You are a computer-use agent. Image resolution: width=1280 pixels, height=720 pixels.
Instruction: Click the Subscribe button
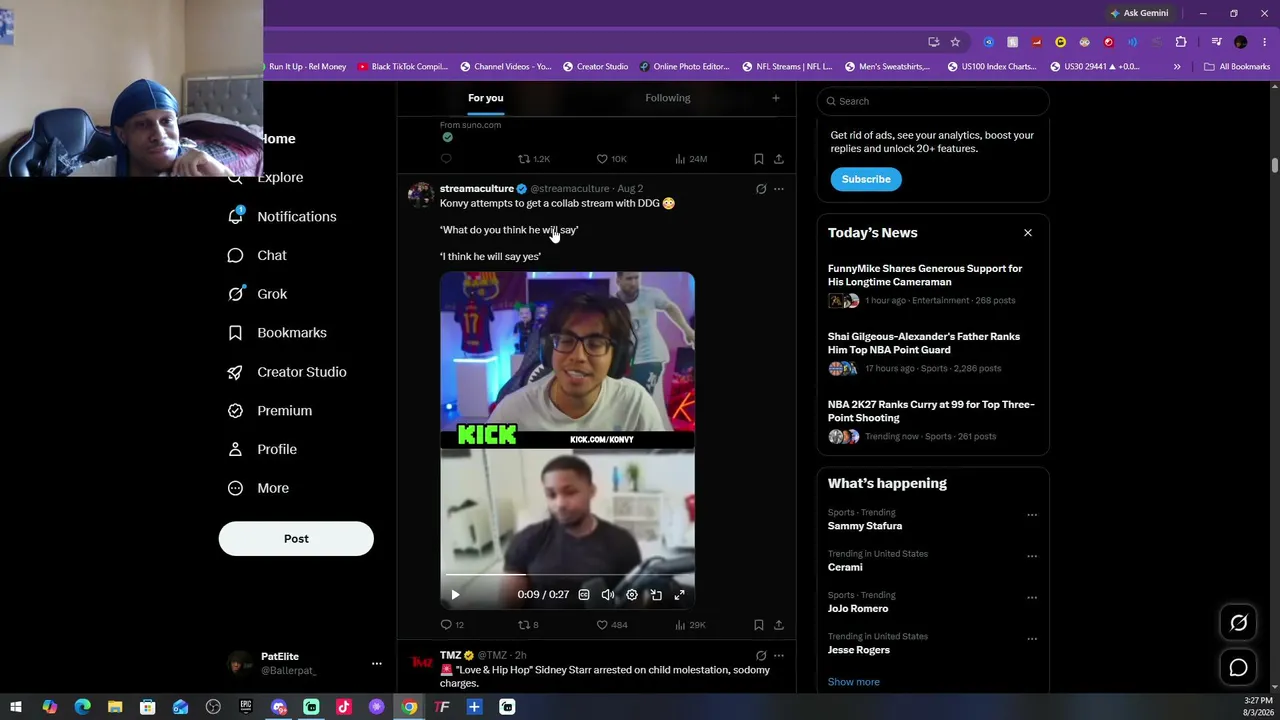pyautogui.click(x=866, y=179)
